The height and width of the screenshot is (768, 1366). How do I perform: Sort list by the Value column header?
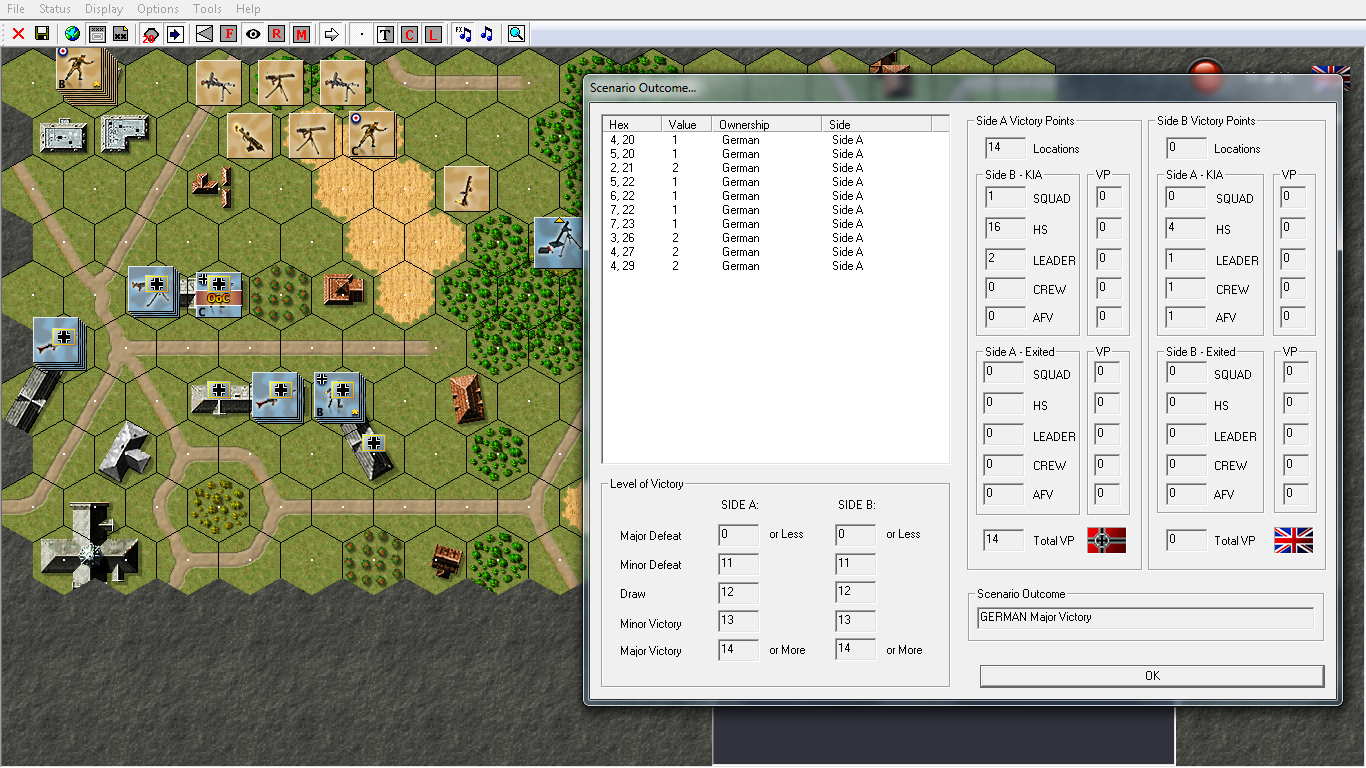click(x=687, y=125)
